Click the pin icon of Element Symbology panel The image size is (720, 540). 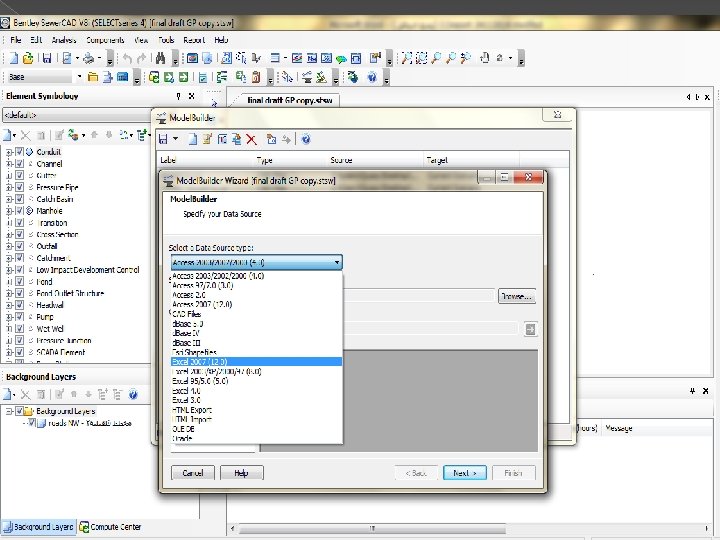[178, 96]
